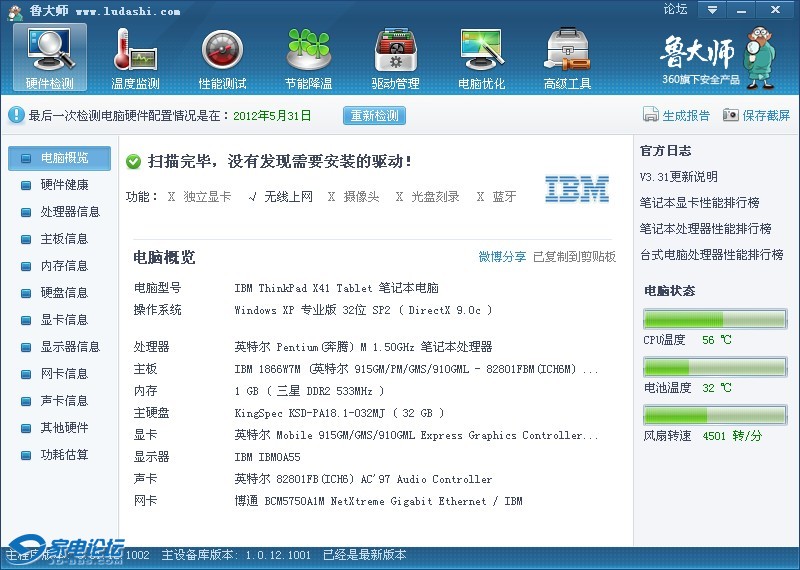
Task: Open the V3.31更新说明 update notes link
Action: click(679, 177)
